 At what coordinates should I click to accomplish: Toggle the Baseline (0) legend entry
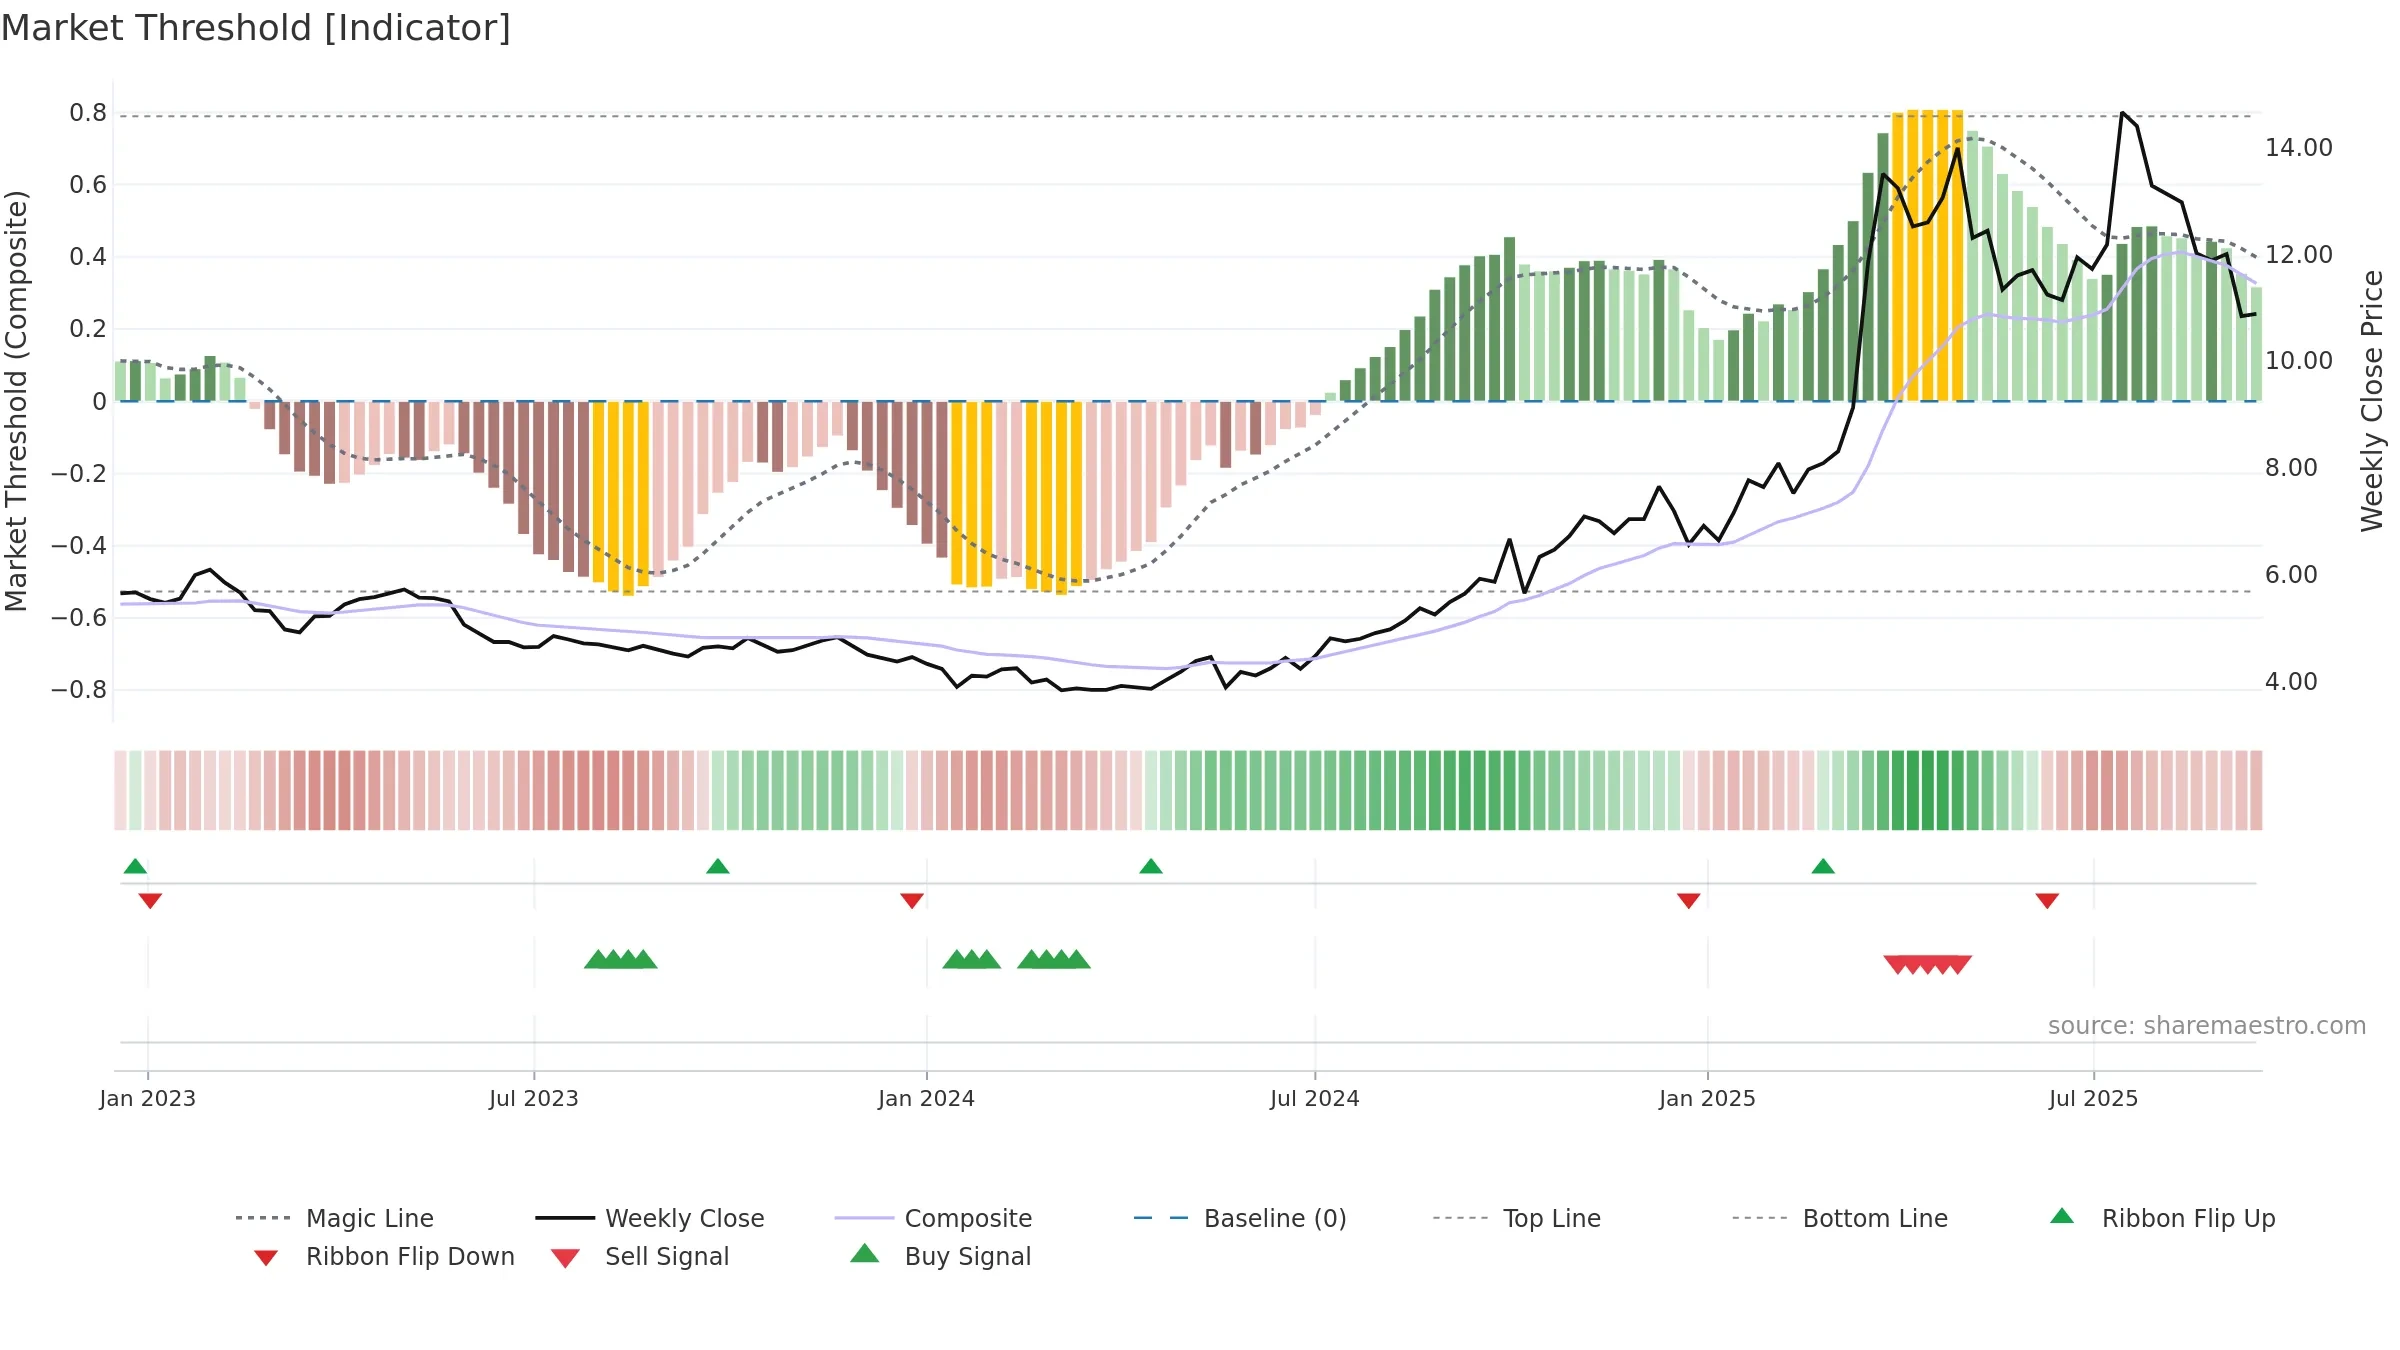[1240, 1218]
